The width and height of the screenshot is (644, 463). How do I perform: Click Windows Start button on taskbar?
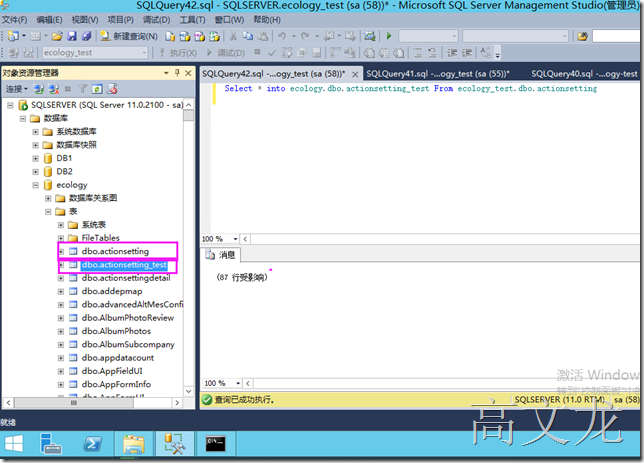[14, 444]
